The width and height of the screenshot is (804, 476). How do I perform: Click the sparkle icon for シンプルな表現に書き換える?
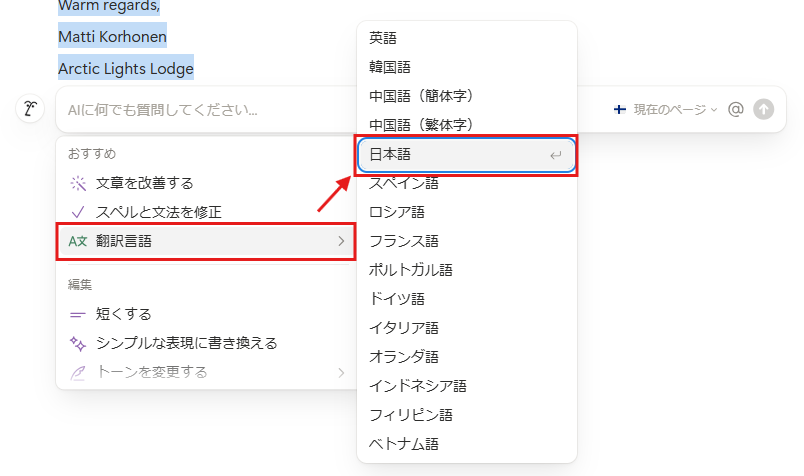(78, 343)
